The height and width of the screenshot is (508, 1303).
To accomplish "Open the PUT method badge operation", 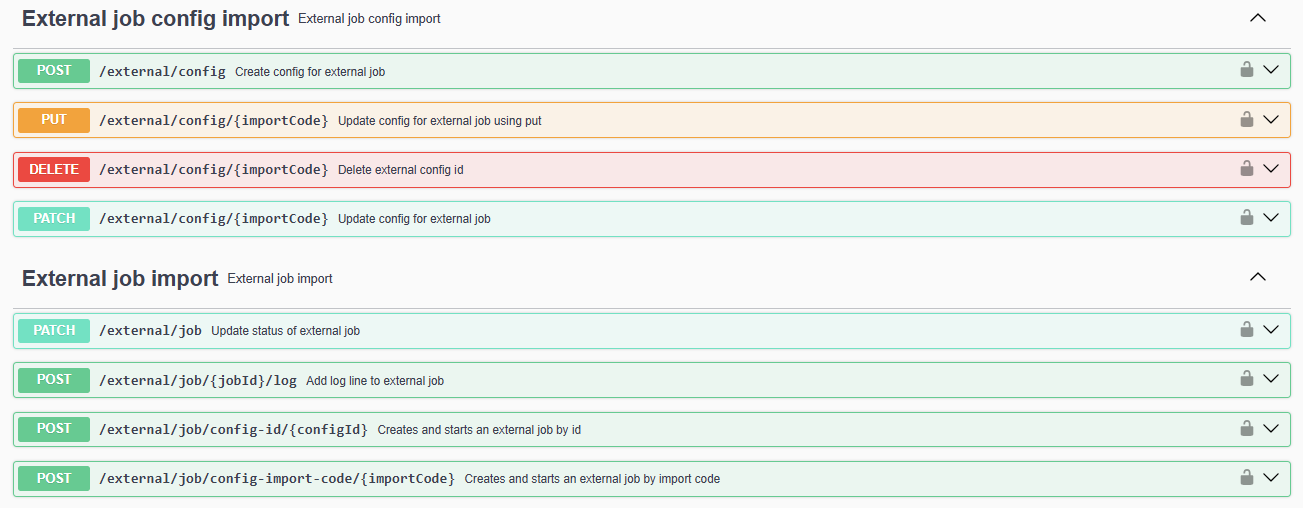I will pos(54,120).
